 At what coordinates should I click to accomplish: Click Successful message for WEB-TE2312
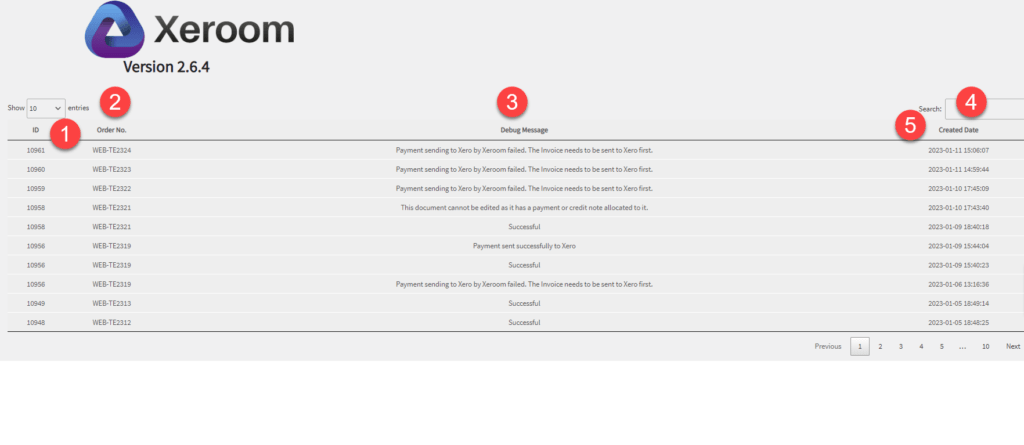(524, 322)
